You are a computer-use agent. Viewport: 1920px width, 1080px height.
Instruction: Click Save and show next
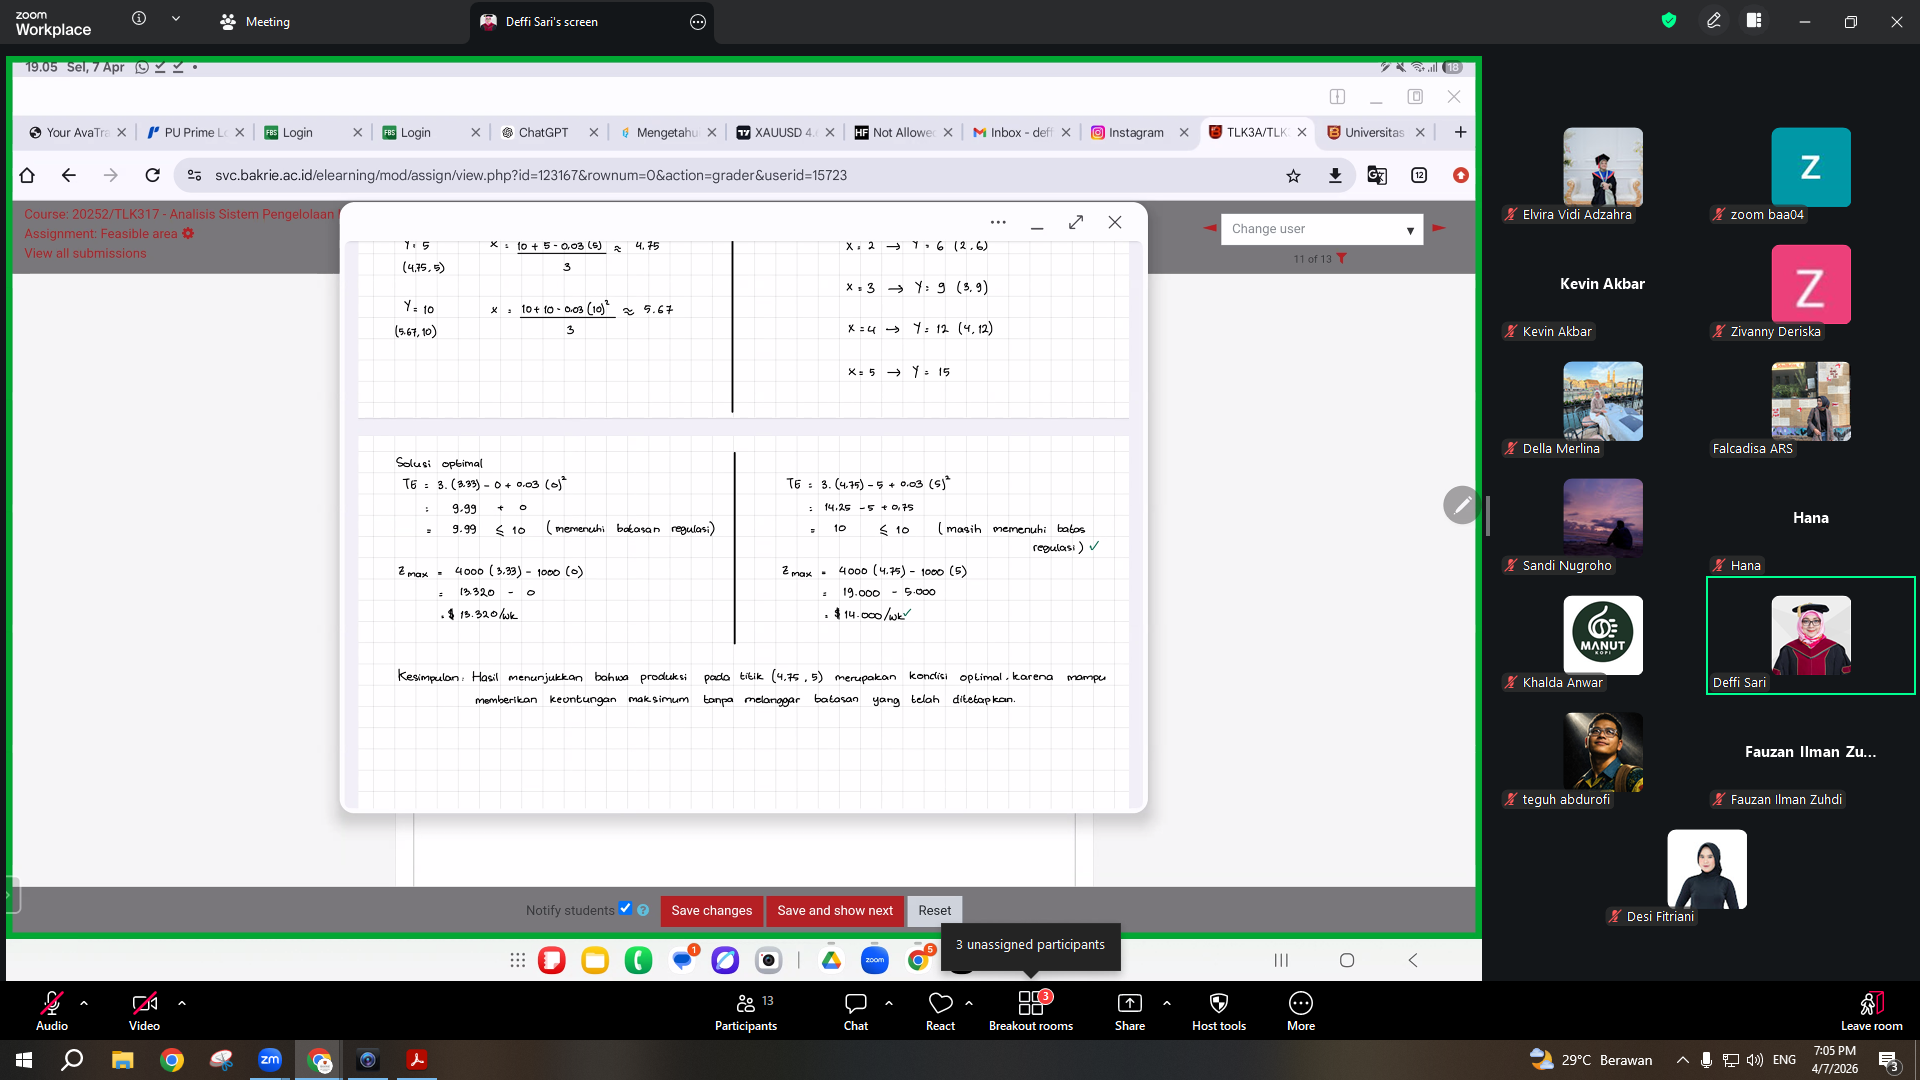[835, 910]
